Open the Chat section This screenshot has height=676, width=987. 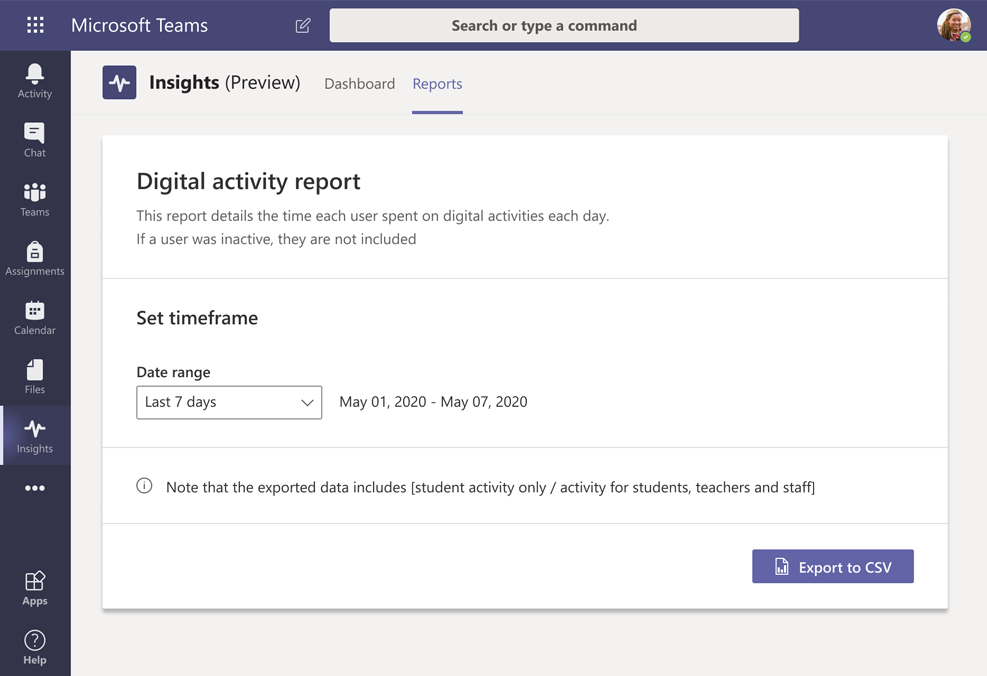[34, 138]
